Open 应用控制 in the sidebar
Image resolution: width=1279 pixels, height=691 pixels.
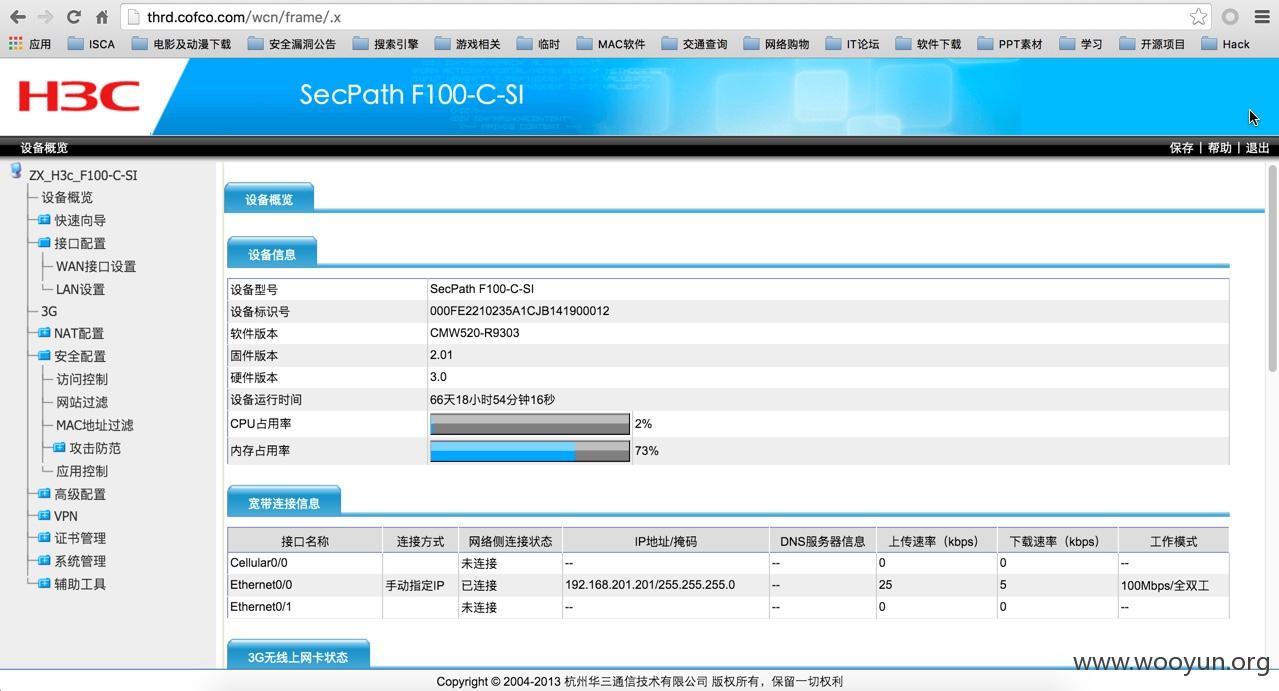click(x=82, y=472)
